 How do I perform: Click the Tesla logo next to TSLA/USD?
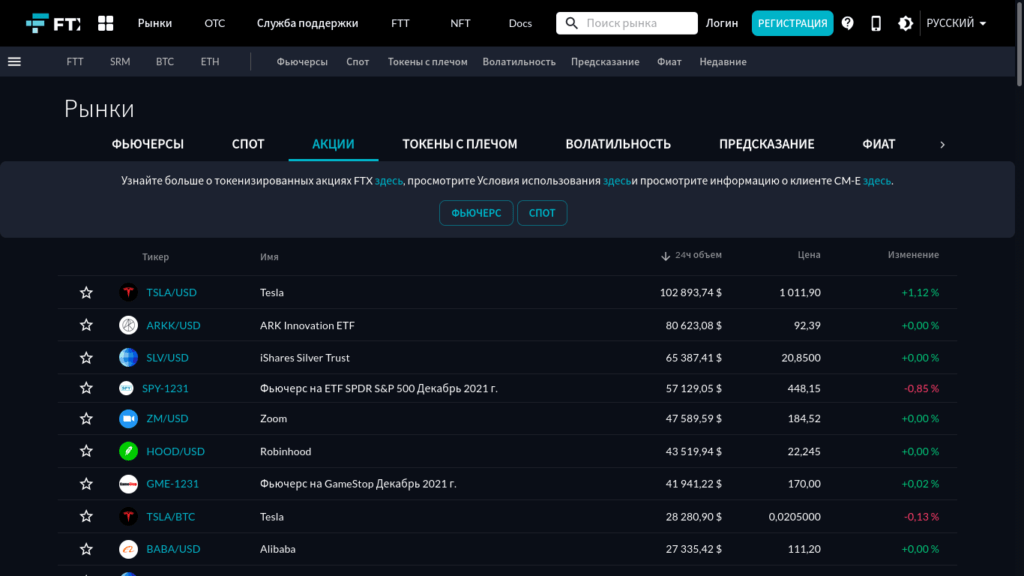[x=128, y=293]
